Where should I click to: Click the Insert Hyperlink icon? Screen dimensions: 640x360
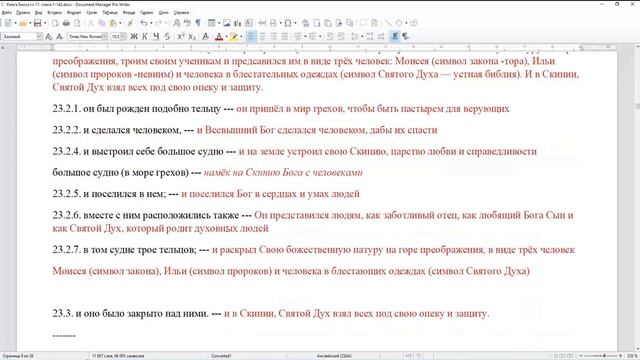point(305,23)
